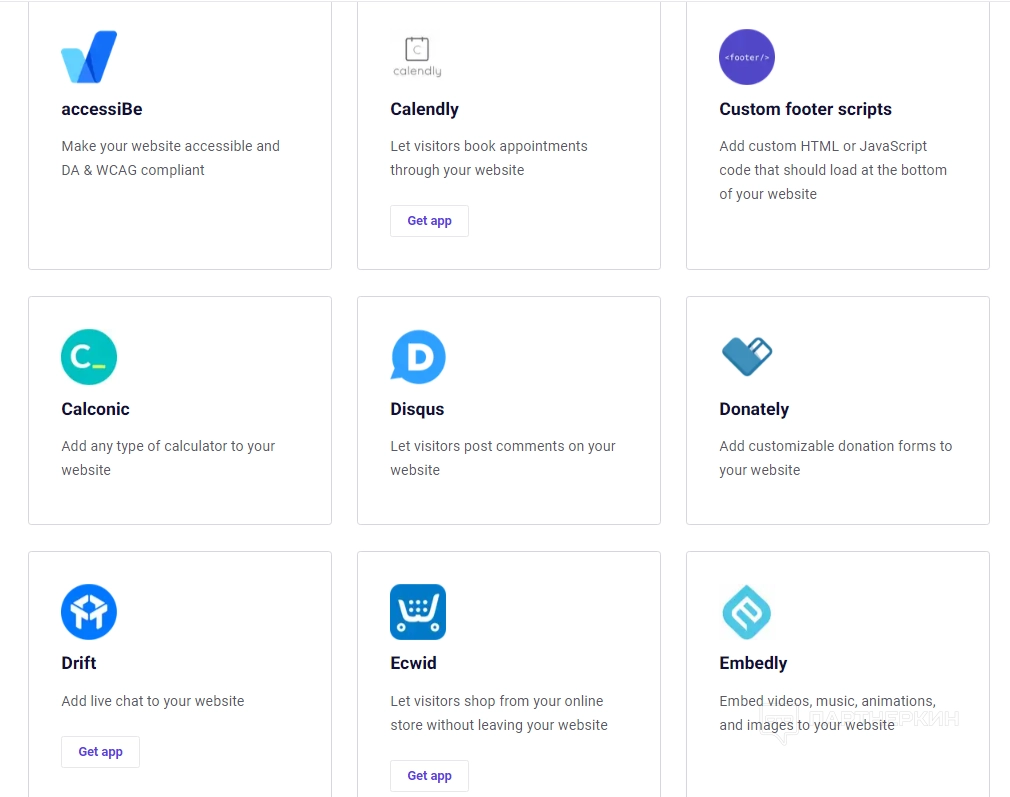The height and width of the screenshot is (797, 1010).
Task: Click the Donately heart logo icon
Action: (x=747, y=355)
